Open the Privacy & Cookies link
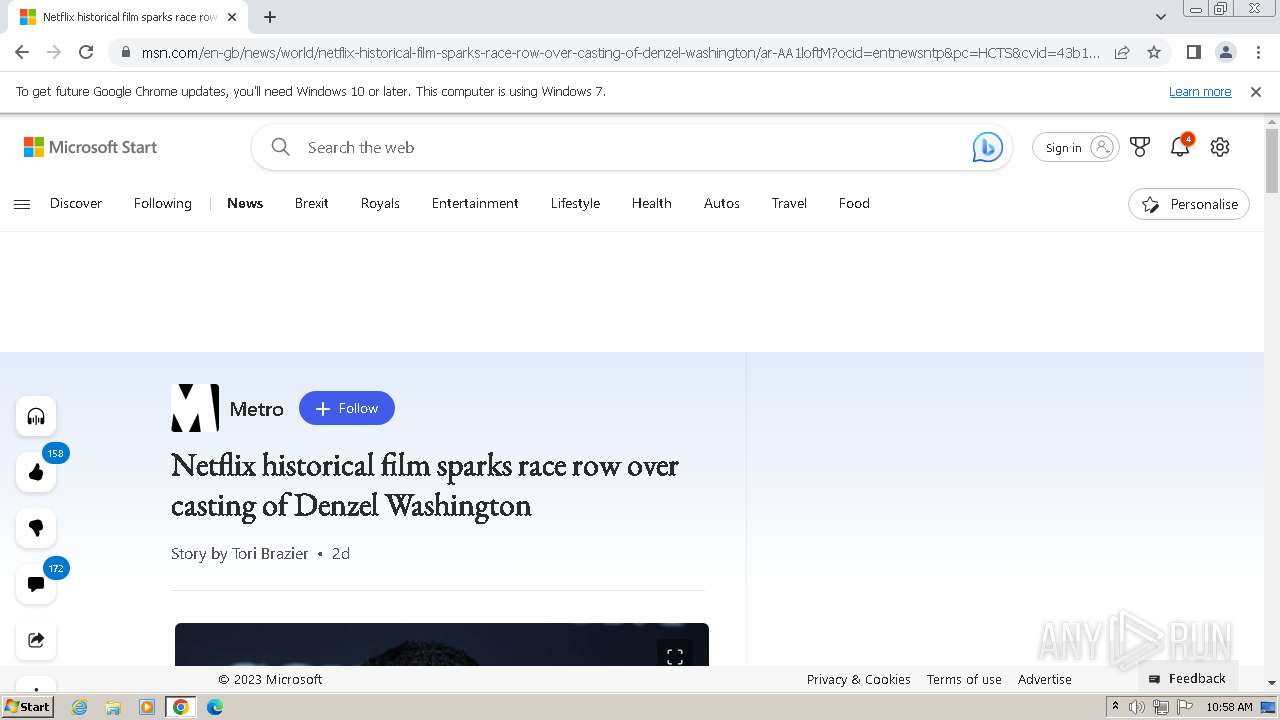The height and width of the screenshot is (720, 1280). click(859, 679)
